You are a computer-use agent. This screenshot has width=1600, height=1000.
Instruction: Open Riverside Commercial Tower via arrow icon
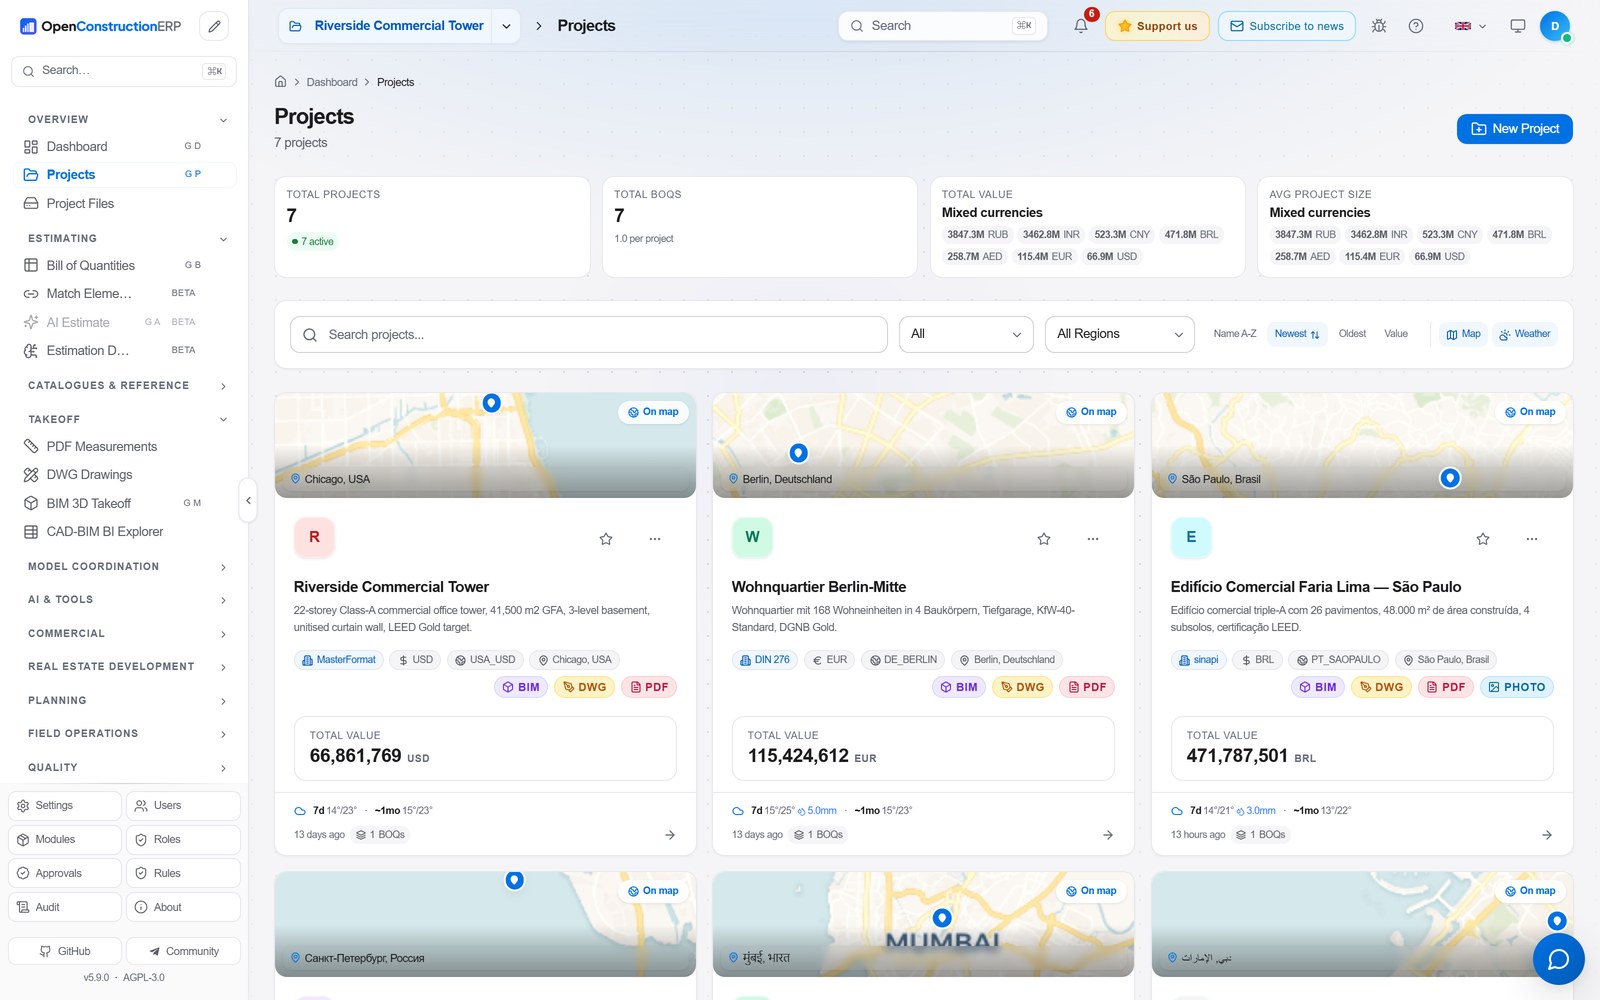[x=670, y=835]
